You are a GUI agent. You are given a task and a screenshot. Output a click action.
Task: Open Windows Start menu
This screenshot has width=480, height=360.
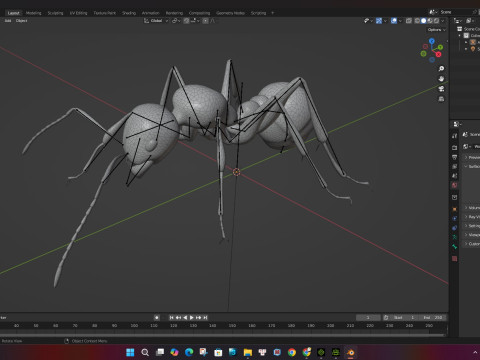(x=130, y=352)
